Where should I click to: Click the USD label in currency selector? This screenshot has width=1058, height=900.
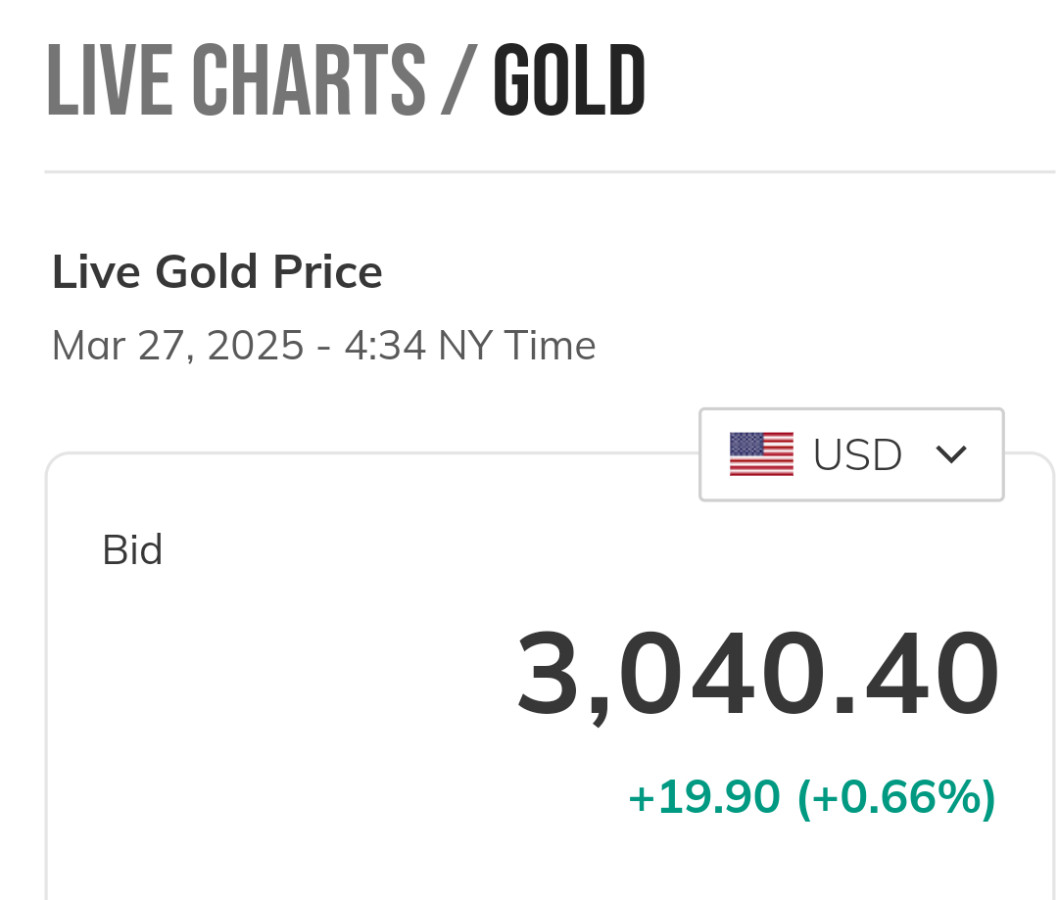(x=857, y=455)
